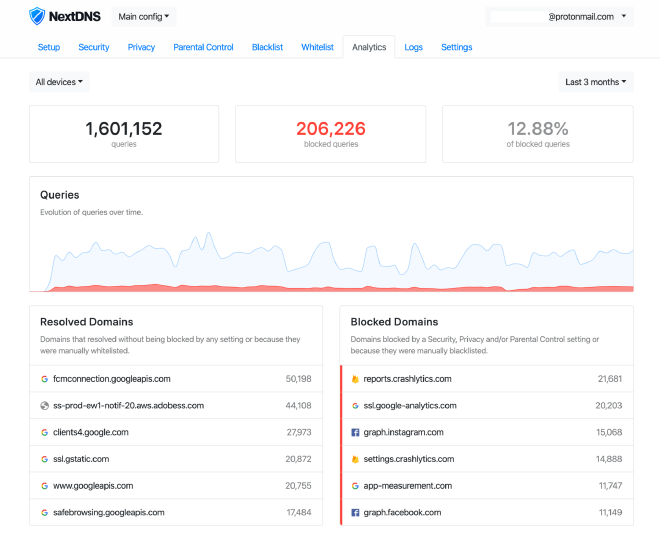Click Firebase icon beside reports.crashlytics.com
The width and height of the screenshot is (660, 535).
point(355,379)
